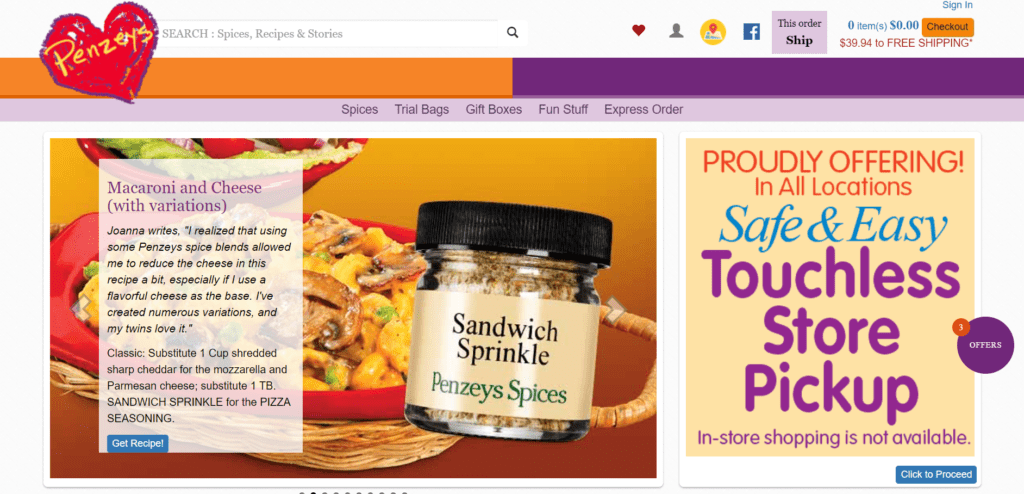This screenshot has height=494, width=1024.
Task: Open the Spices menu
Action: pos(359,110)
